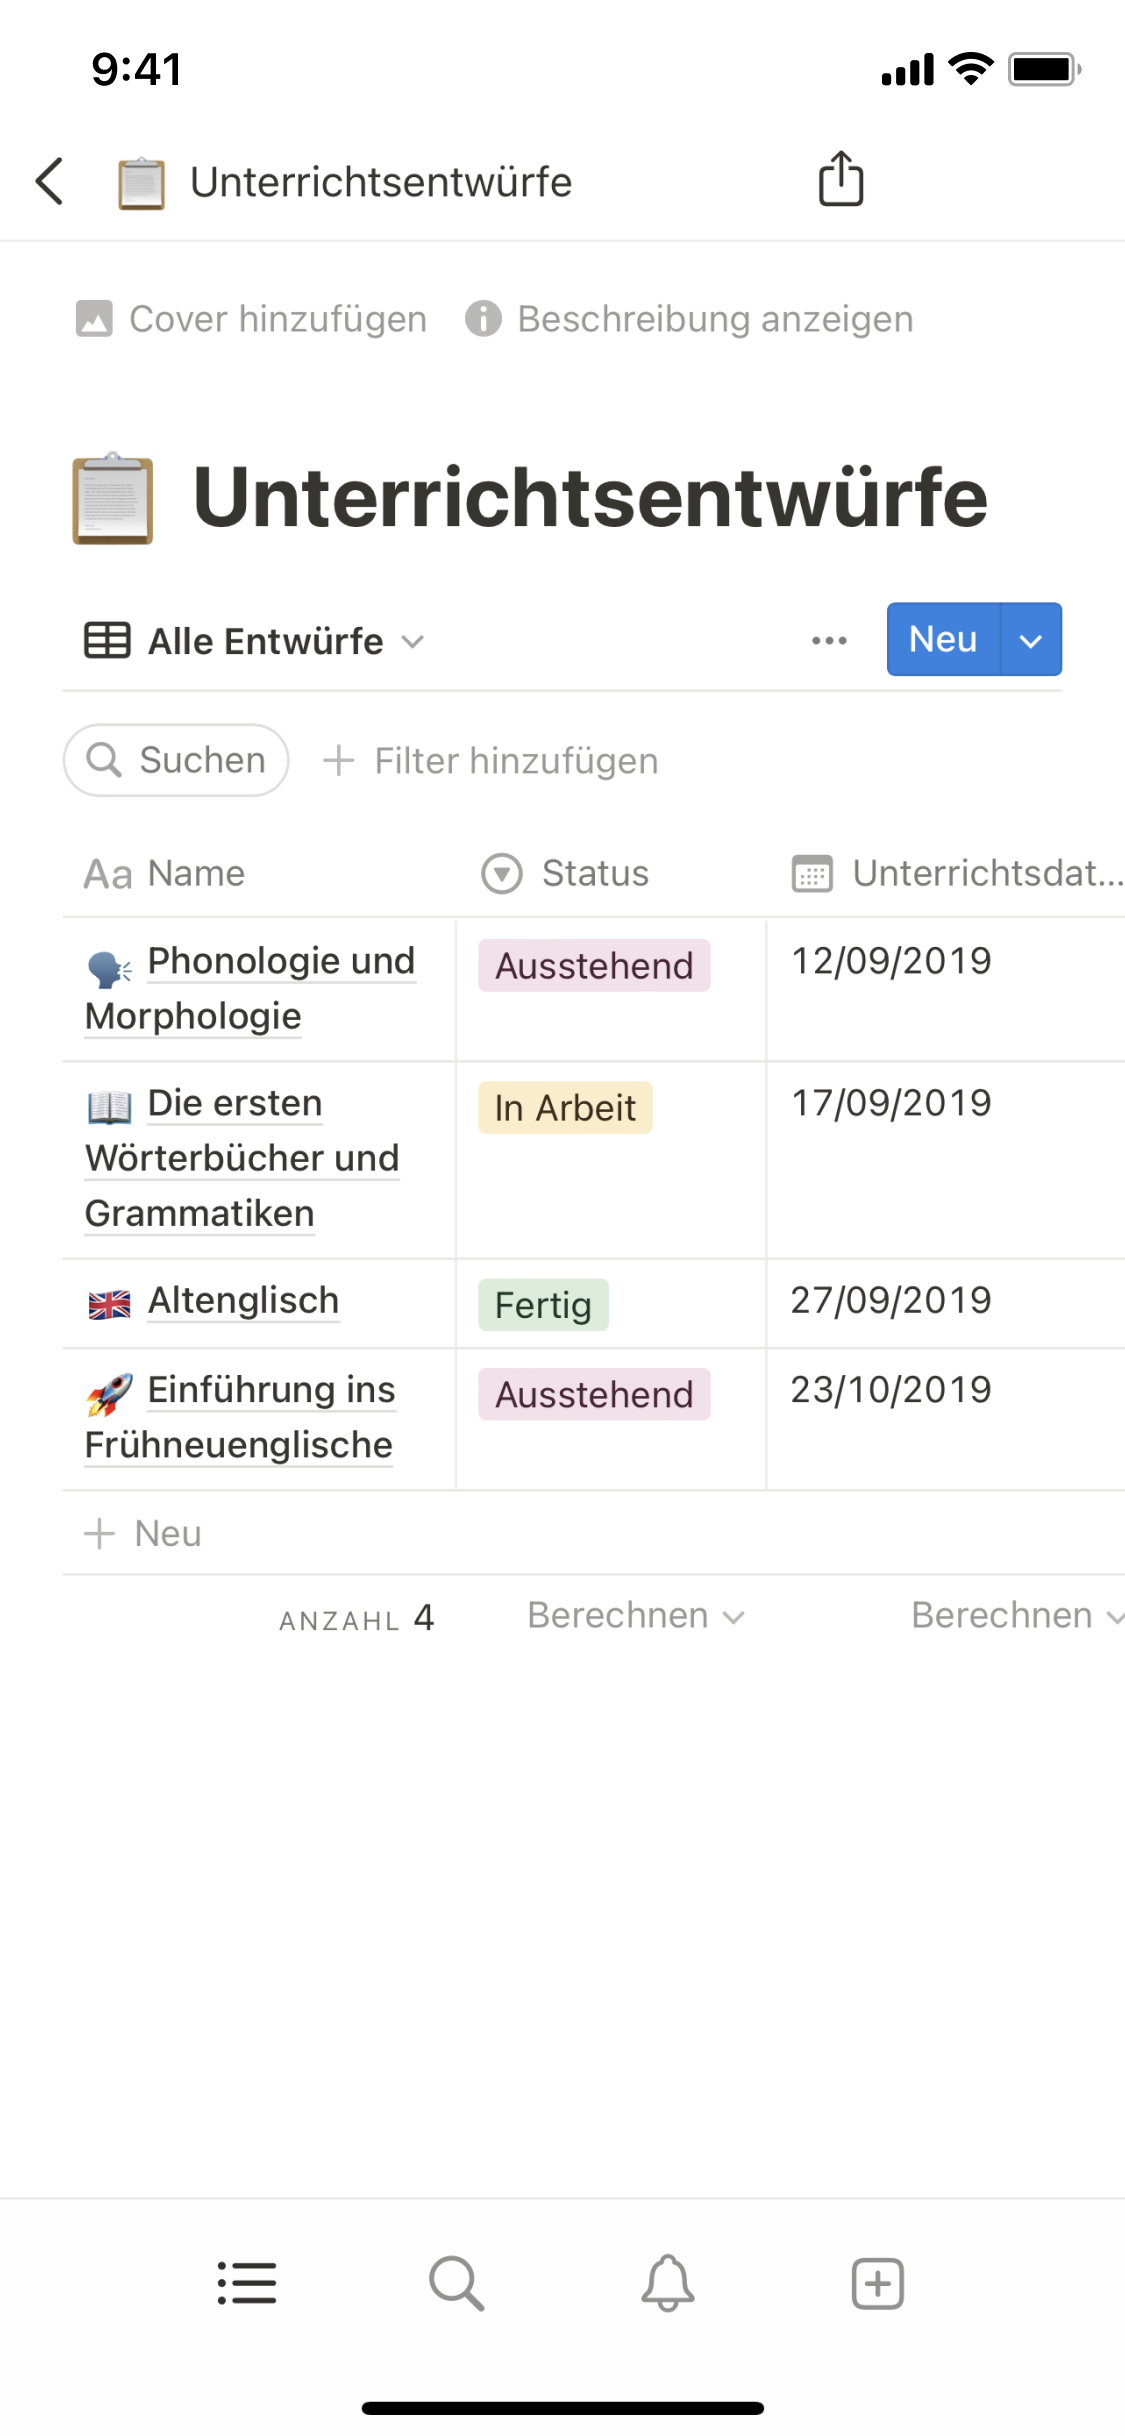
Task: Tap the back arrow in header
Action: coord(50,182)
